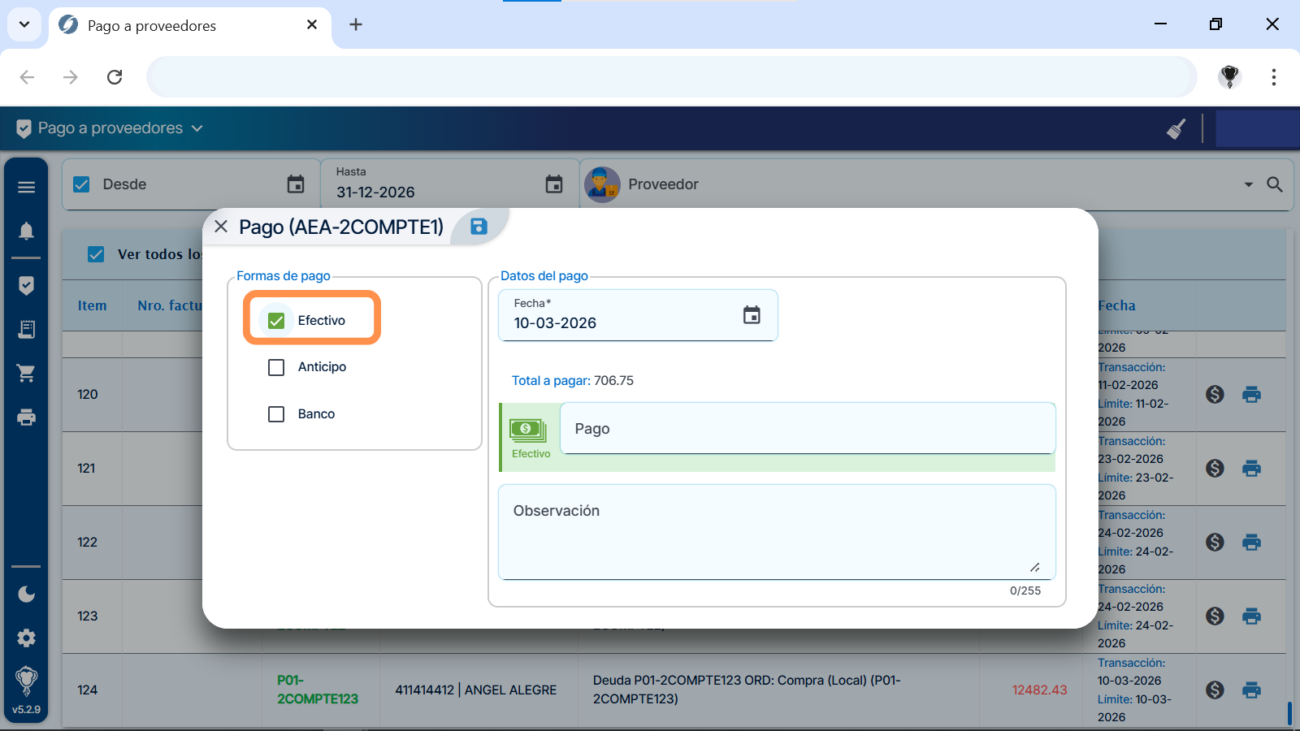The width and height of the screenshot is (1300, 731).
Task: Click the save disk icon in payment dialog
Action: [478, 227]
